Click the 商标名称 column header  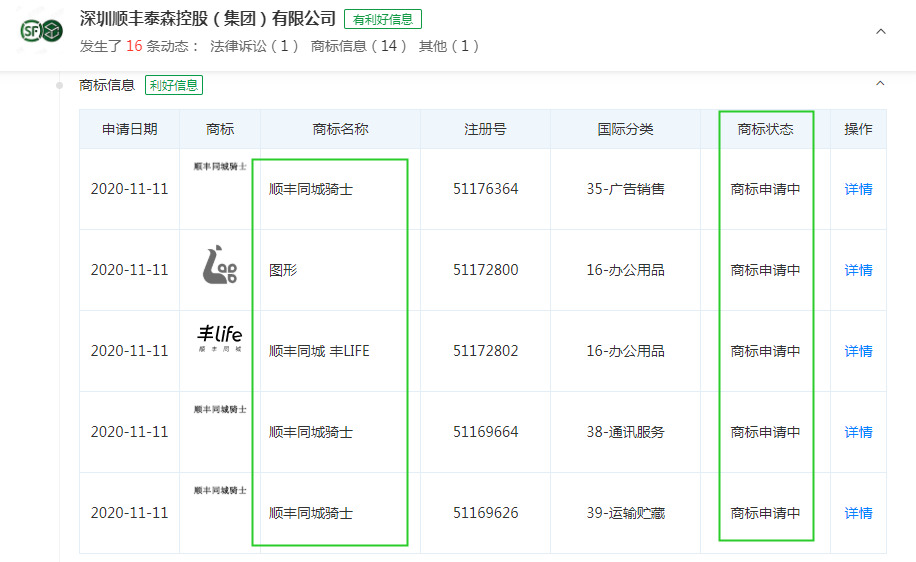[341, 129]
